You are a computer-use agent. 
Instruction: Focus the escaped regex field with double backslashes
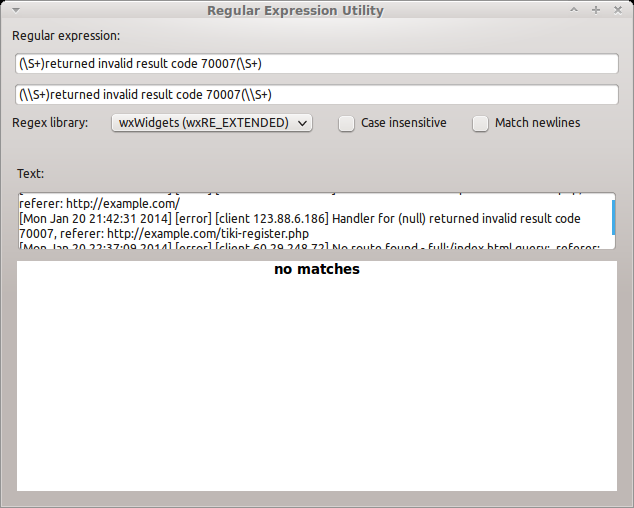[316, 95]
